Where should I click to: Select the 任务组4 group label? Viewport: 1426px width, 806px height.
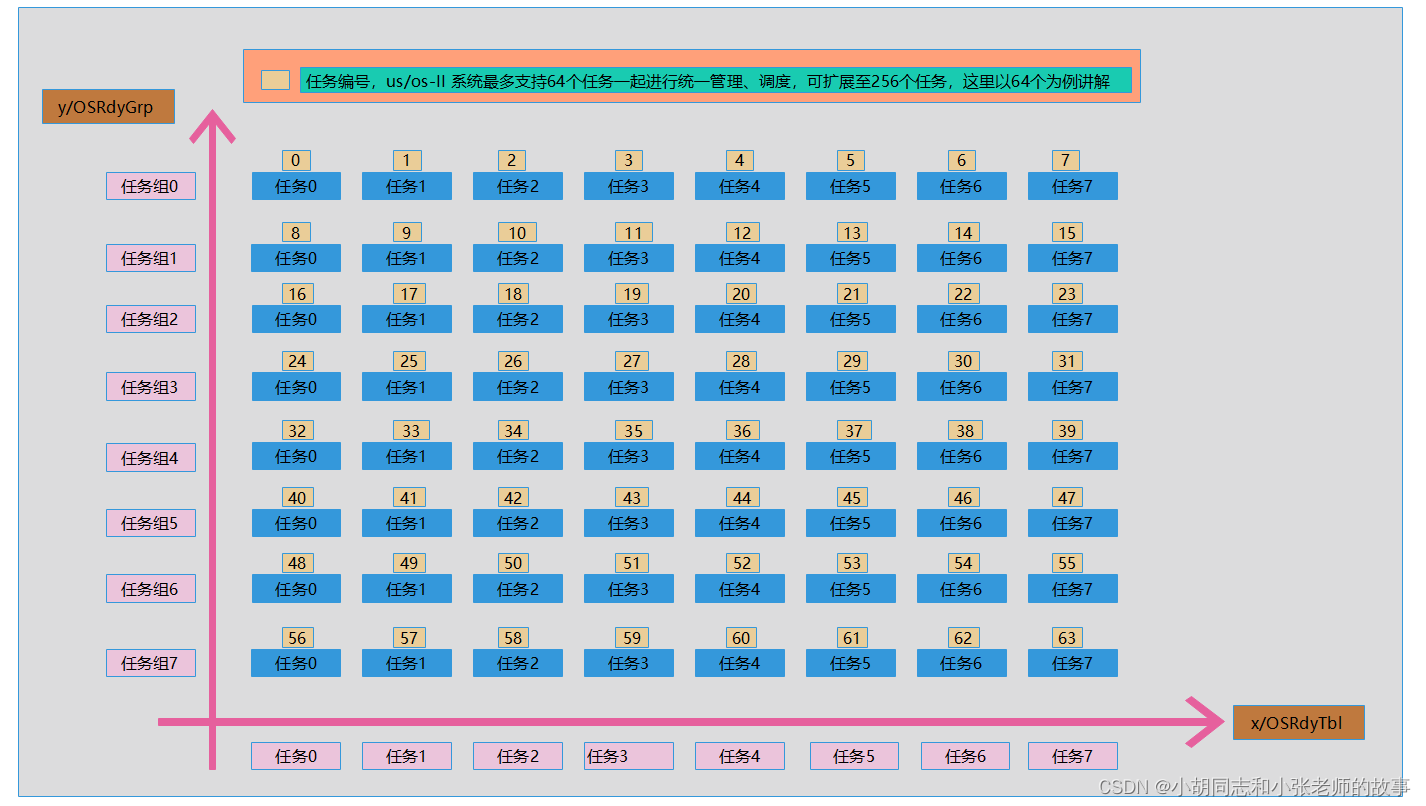(x=151, y=458)
